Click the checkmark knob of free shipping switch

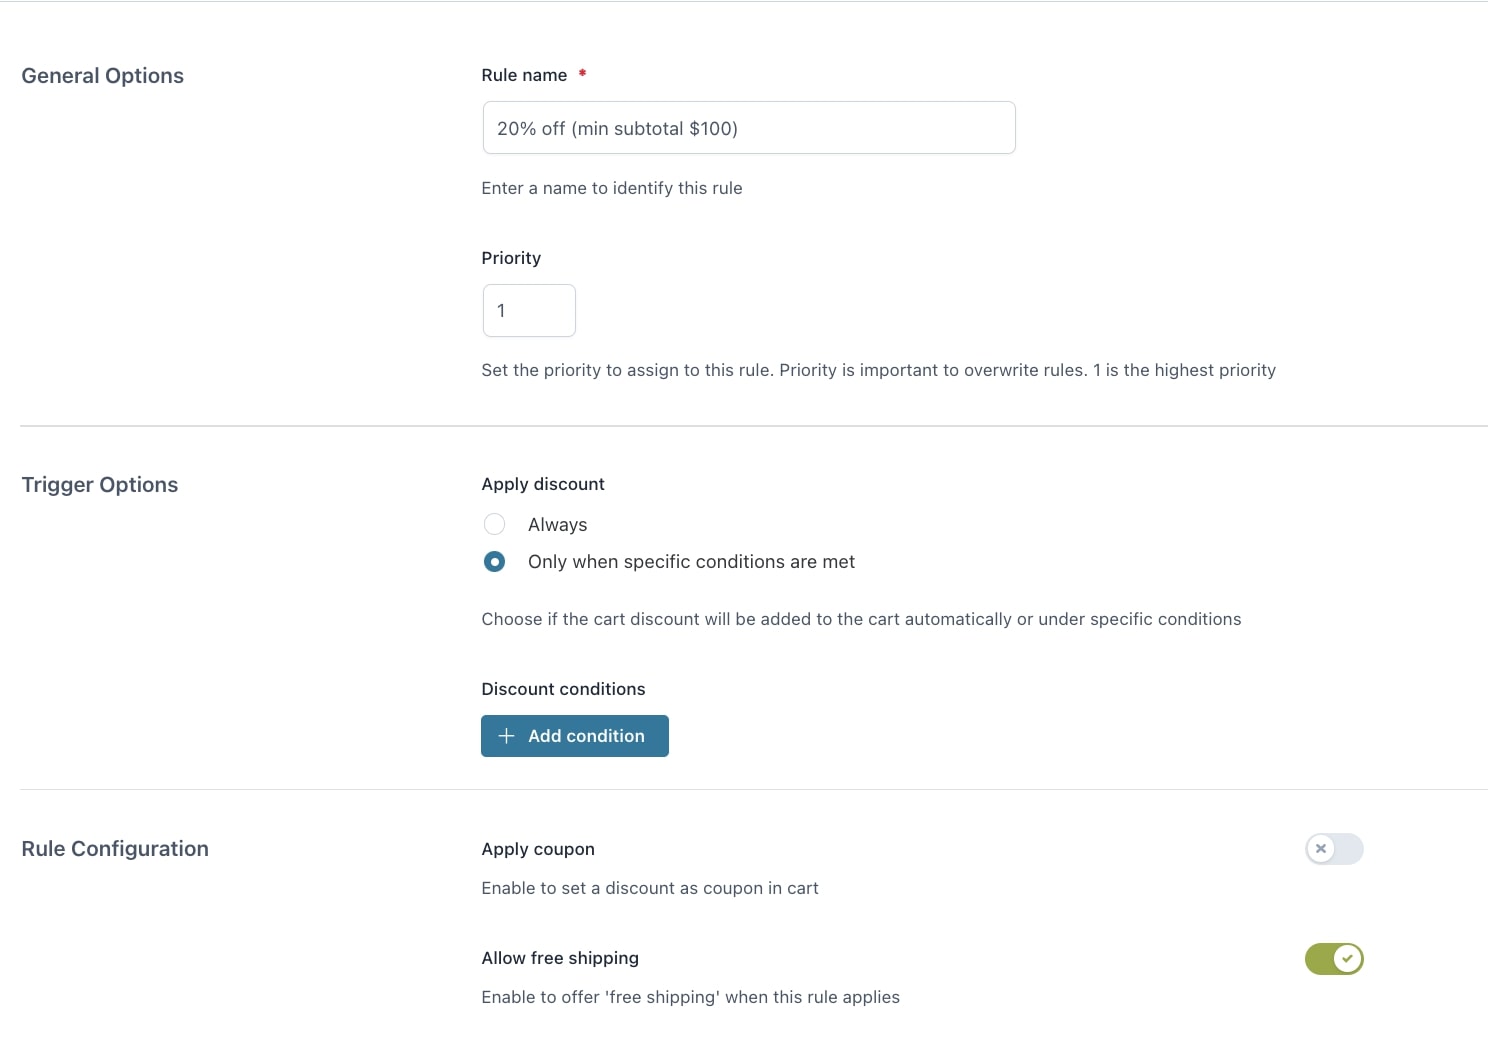pos(1348,959)
